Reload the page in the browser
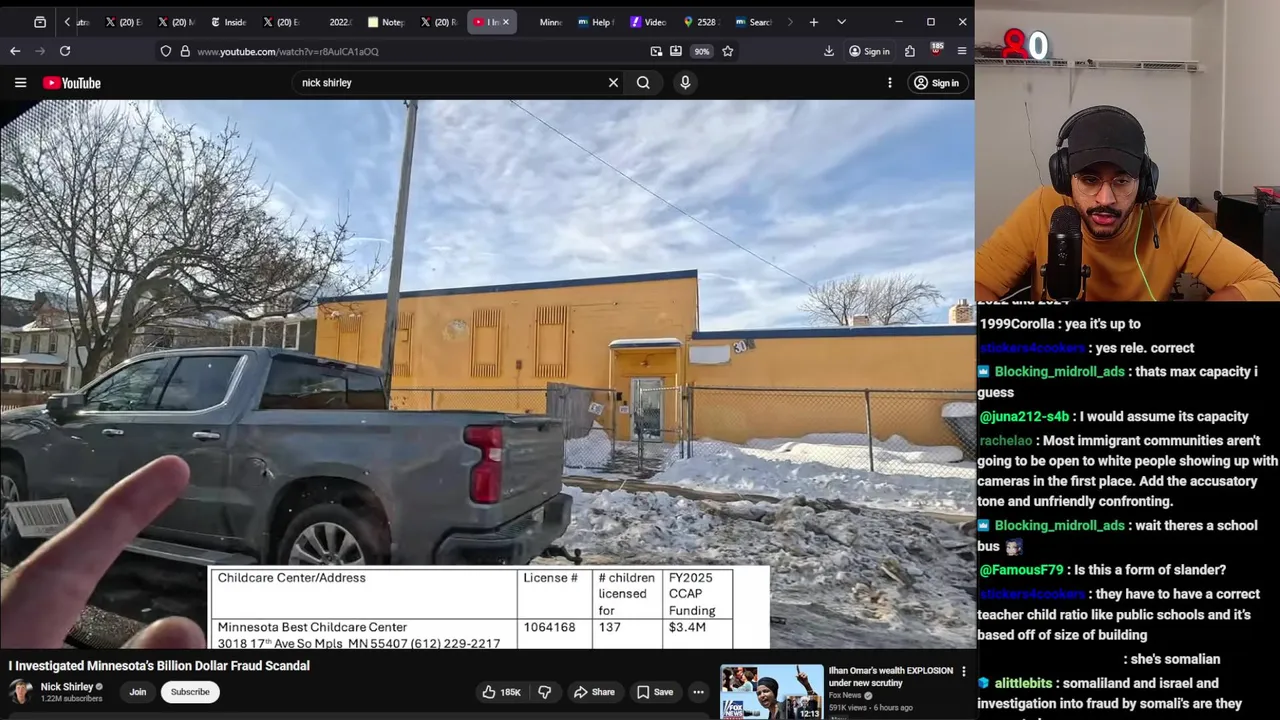The width and height of the screenshot is (1280, 720). 65,51
